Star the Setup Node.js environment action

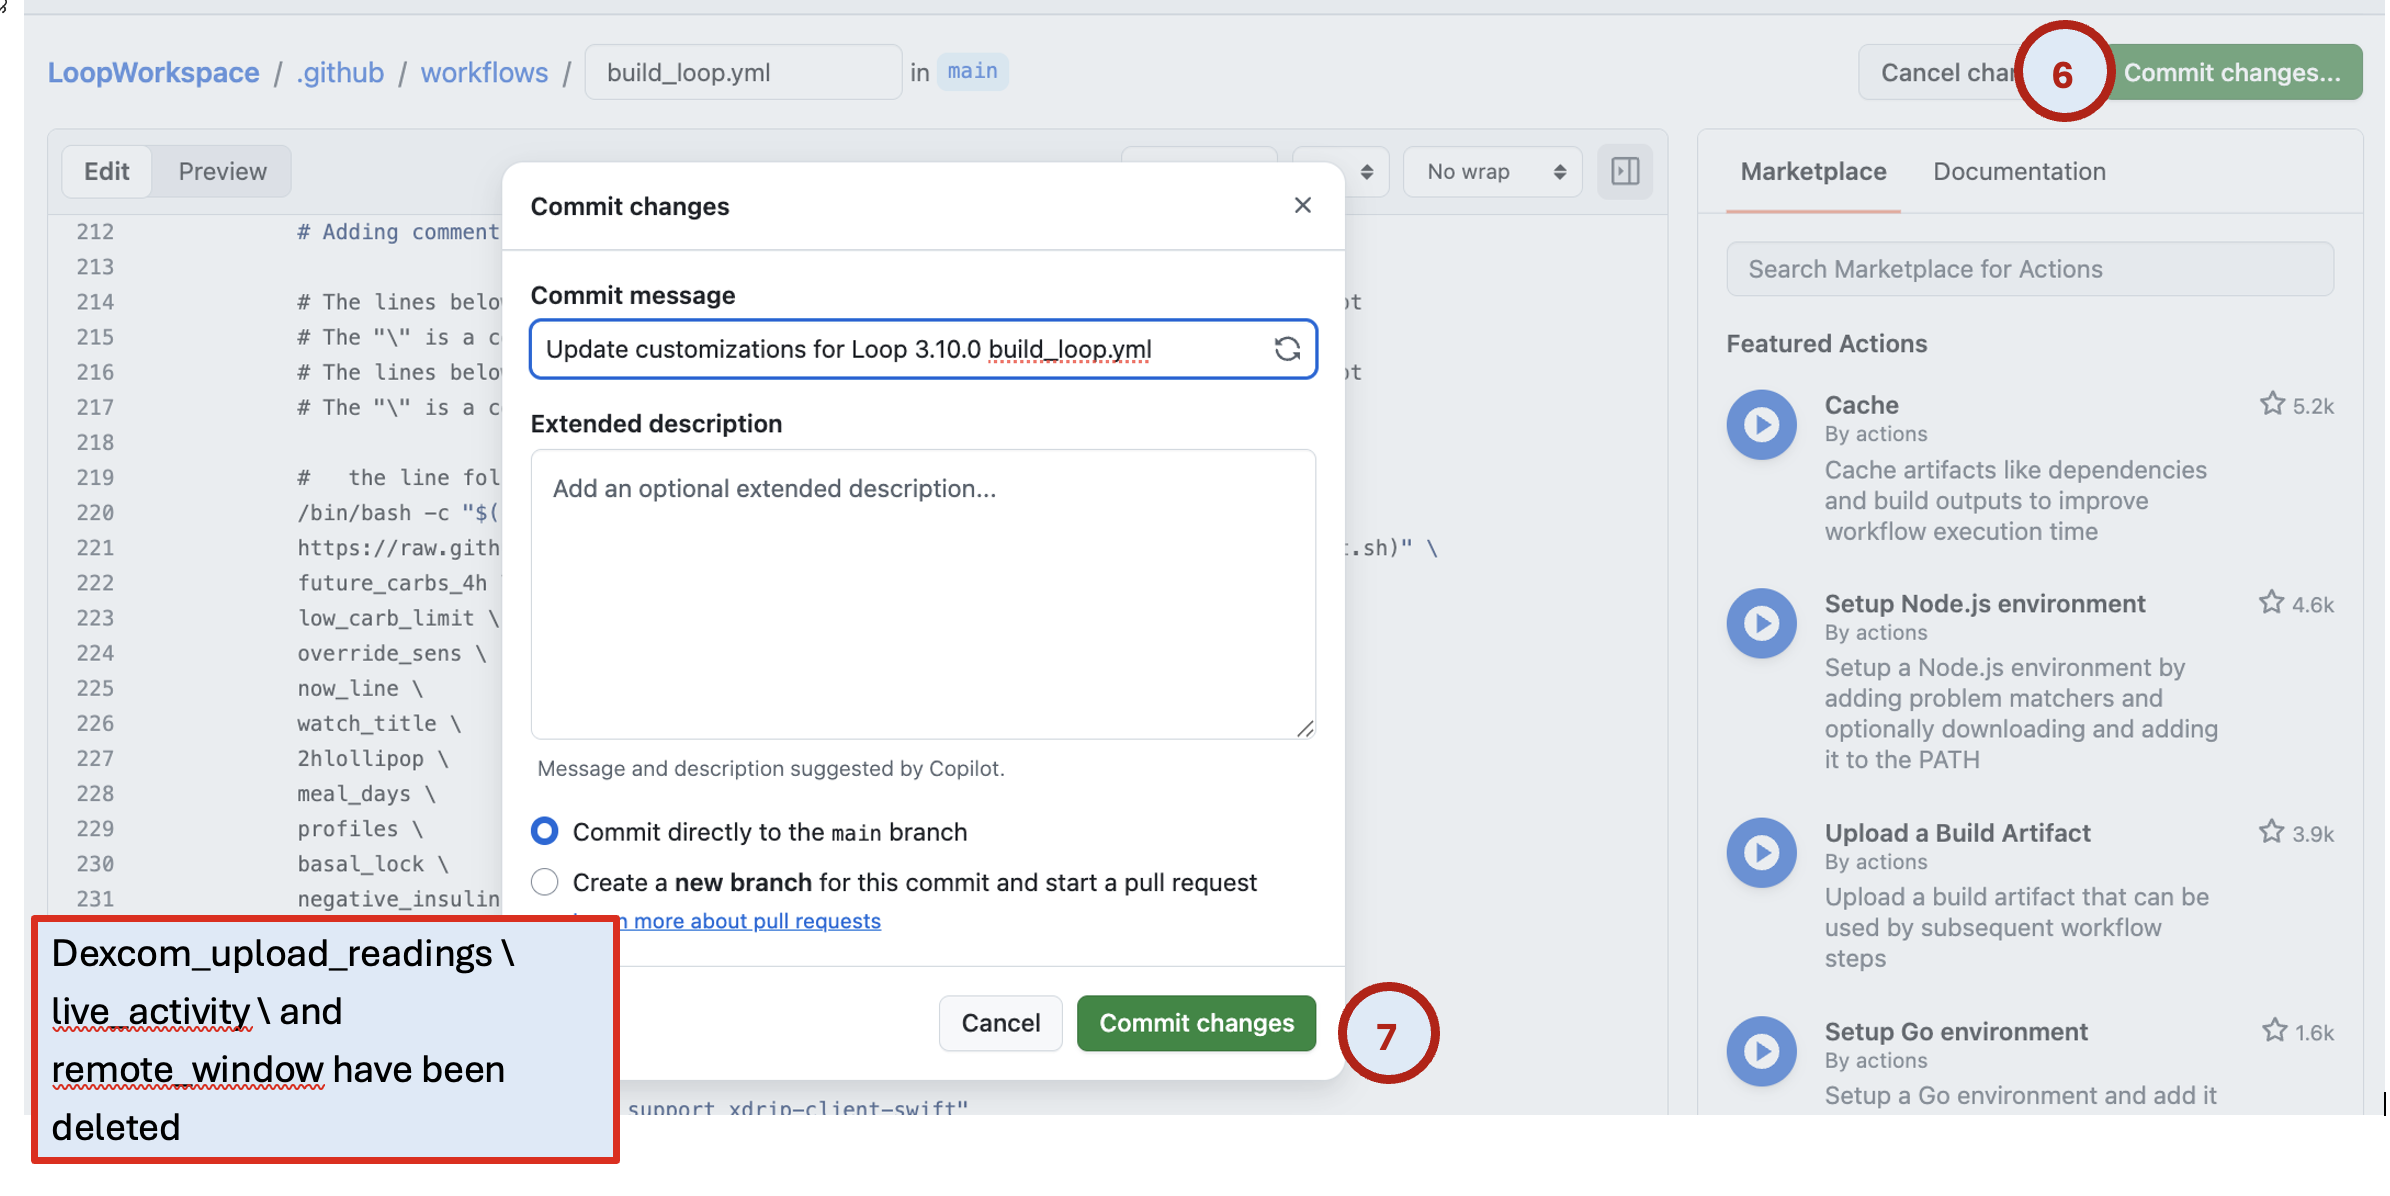point(2271,603)
